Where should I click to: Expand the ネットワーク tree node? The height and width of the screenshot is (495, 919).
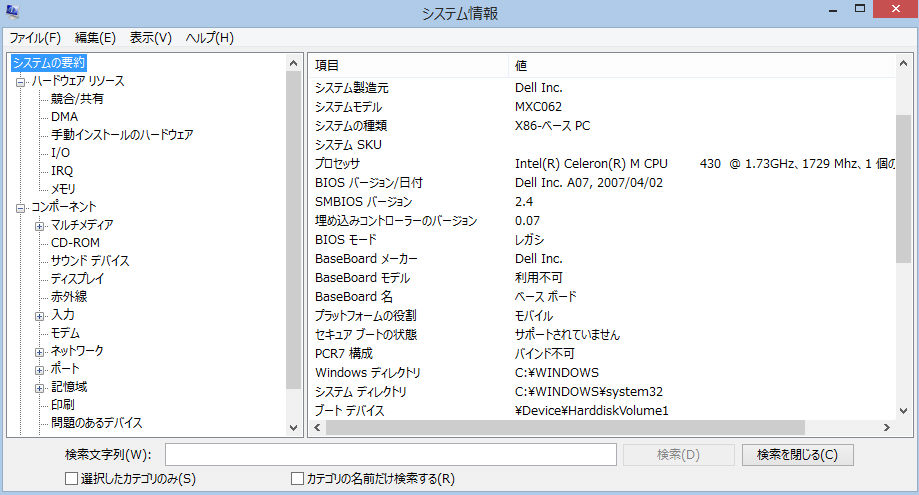40,351
